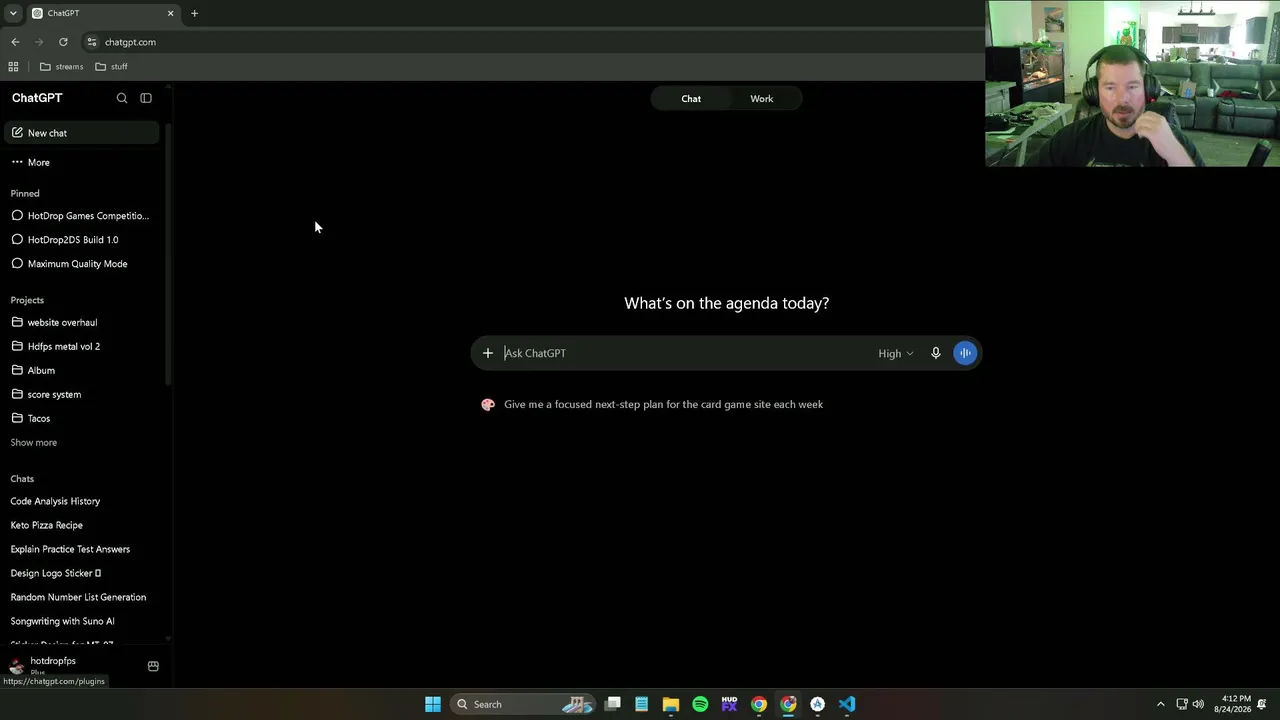Open the High reasoning effort dropdown
The height and width of the screenshot is (720, 1280).
point(896,353)
